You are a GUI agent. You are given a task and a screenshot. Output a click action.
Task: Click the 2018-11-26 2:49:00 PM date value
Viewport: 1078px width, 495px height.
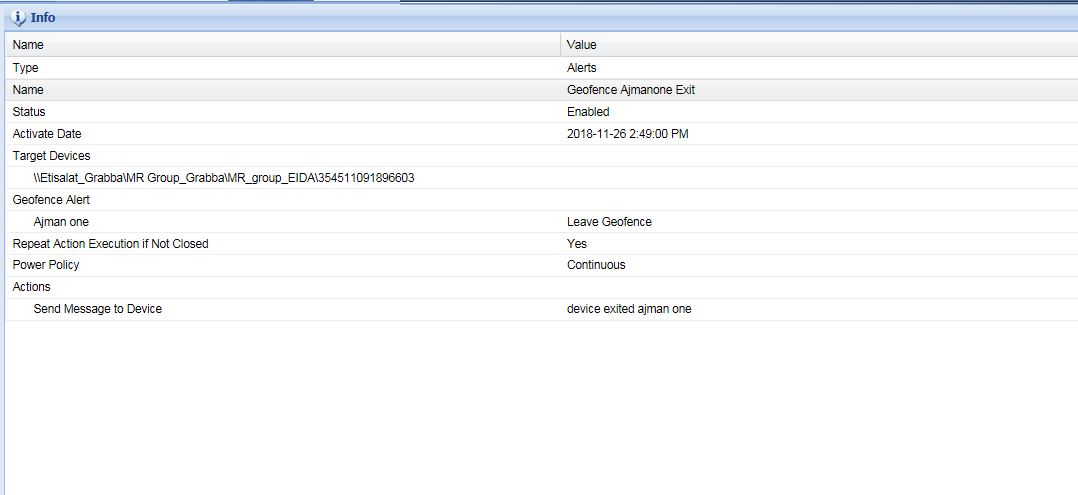[627, 134]
